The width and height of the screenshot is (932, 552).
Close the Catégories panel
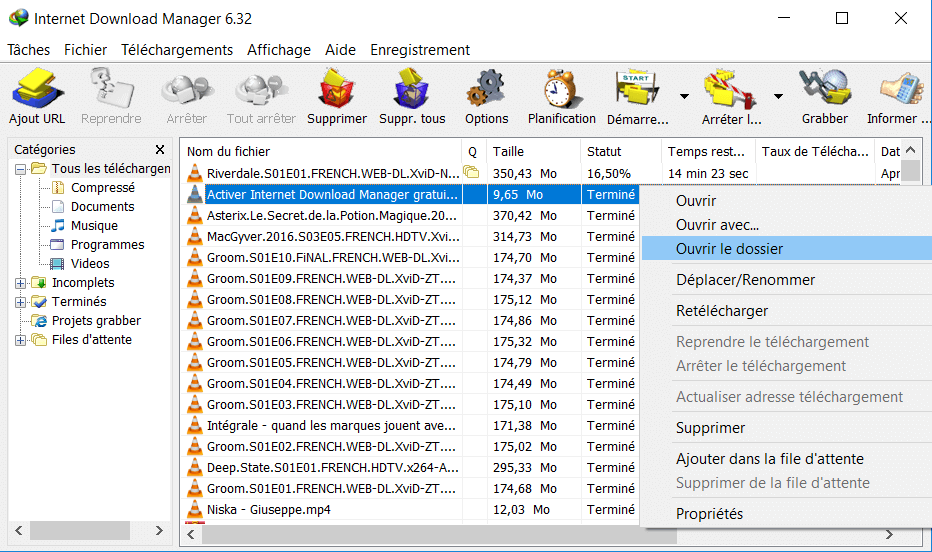tap(160, 150)
